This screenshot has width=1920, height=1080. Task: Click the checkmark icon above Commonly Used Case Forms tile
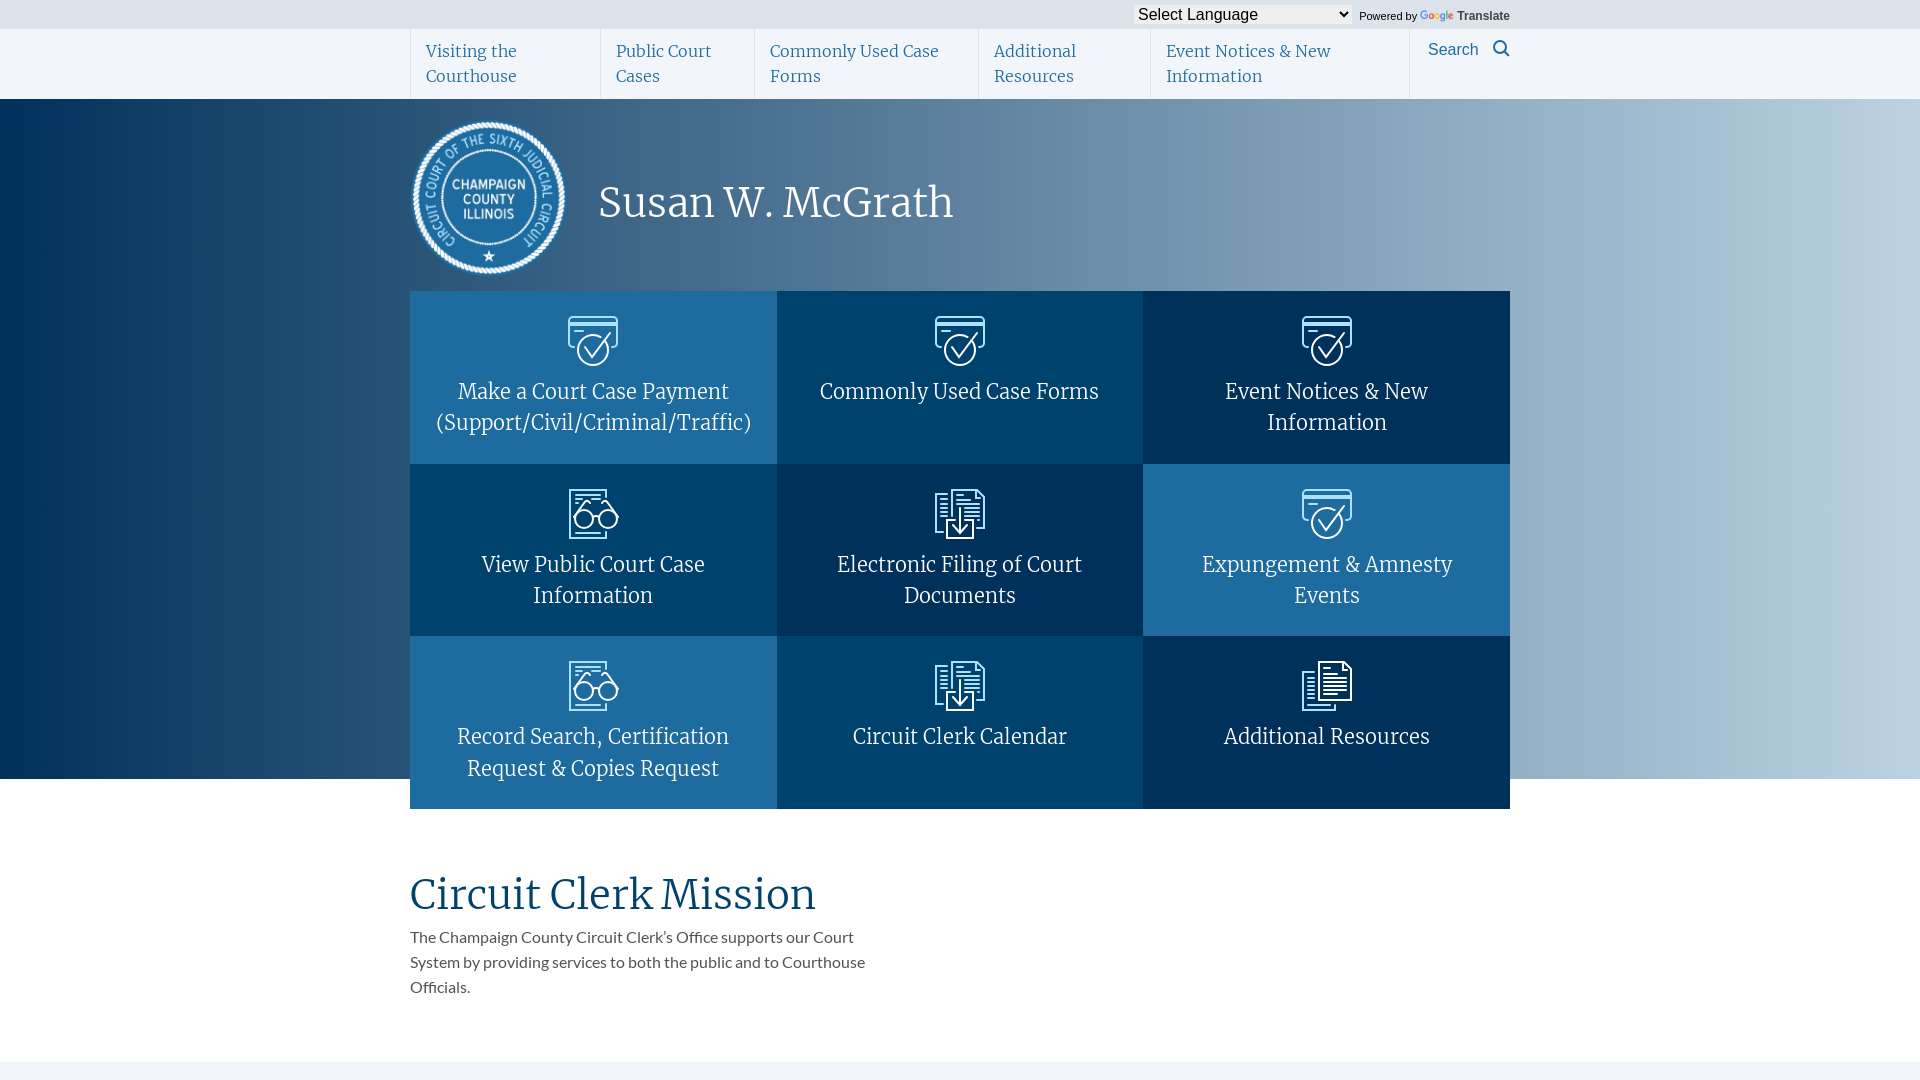[x=960, y=341]
